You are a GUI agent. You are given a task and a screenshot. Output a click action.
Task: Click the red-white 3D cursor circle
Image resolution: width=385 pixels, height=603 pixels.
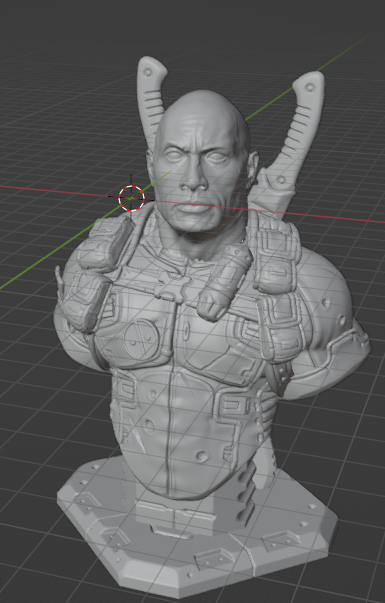[x=132, y=198]
